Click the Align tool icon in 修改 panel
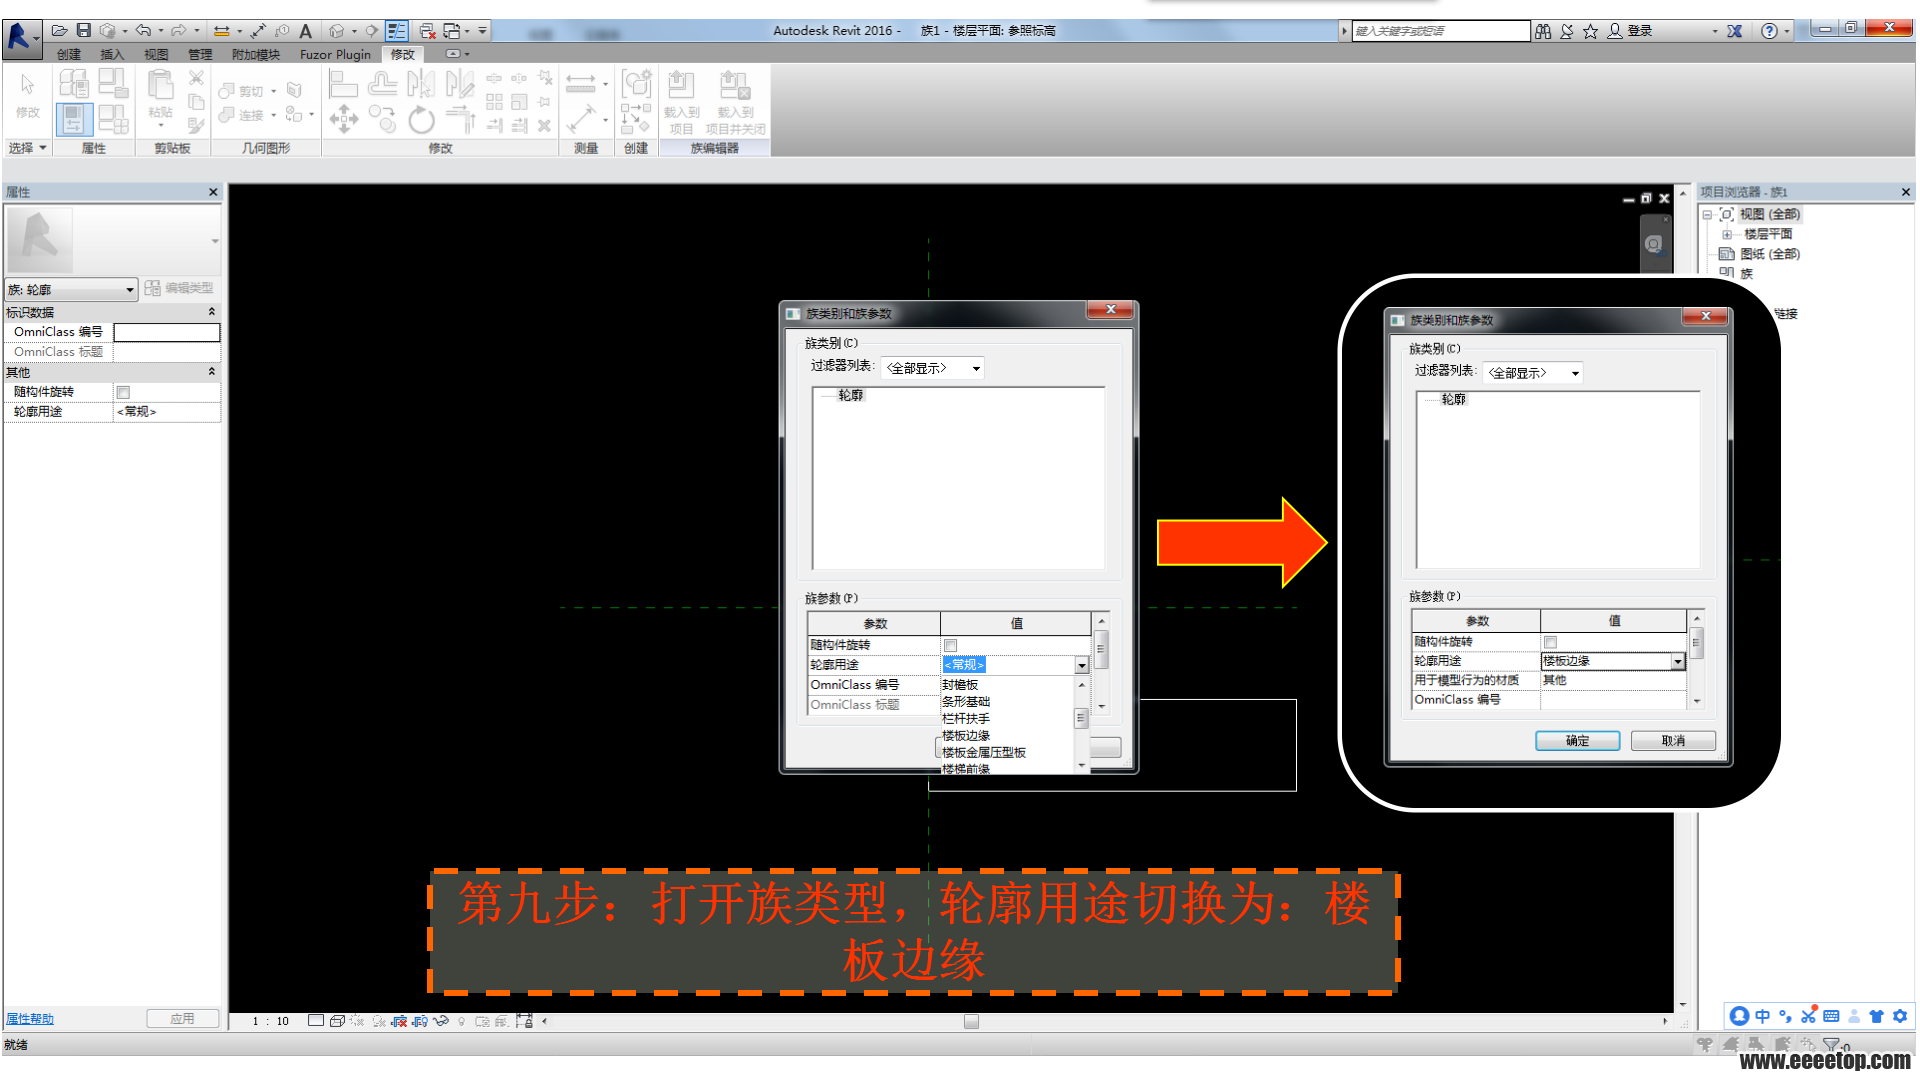The image size is (1920, 1080). click(343, 84)
